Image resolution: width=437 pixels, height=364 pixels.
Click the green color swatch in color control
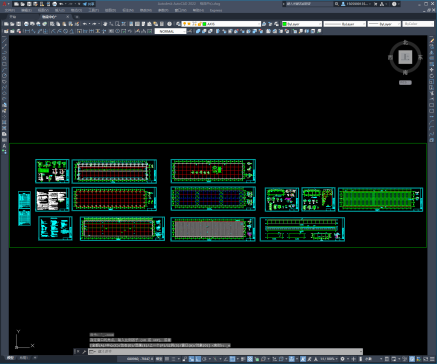point(285,24)
